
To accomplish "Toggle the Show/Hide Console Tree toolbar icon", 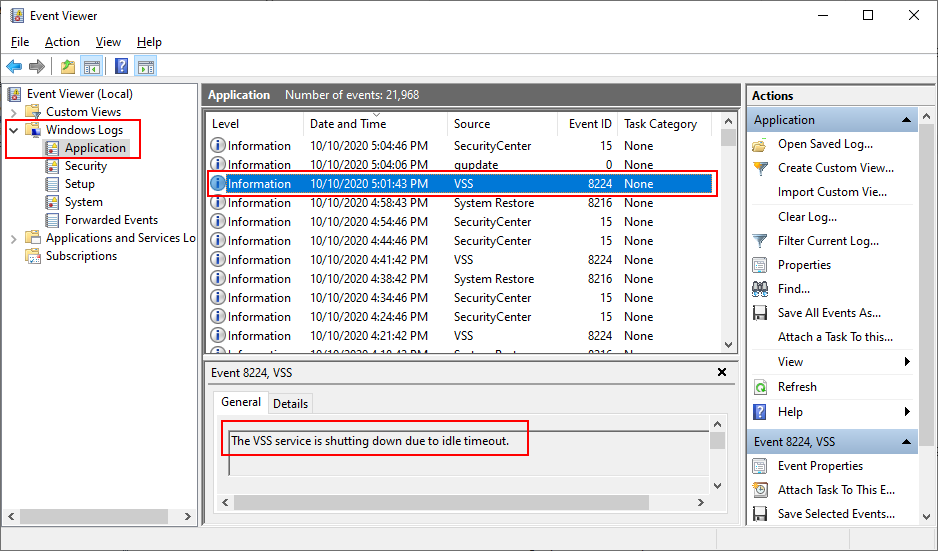I will point(92,66).
